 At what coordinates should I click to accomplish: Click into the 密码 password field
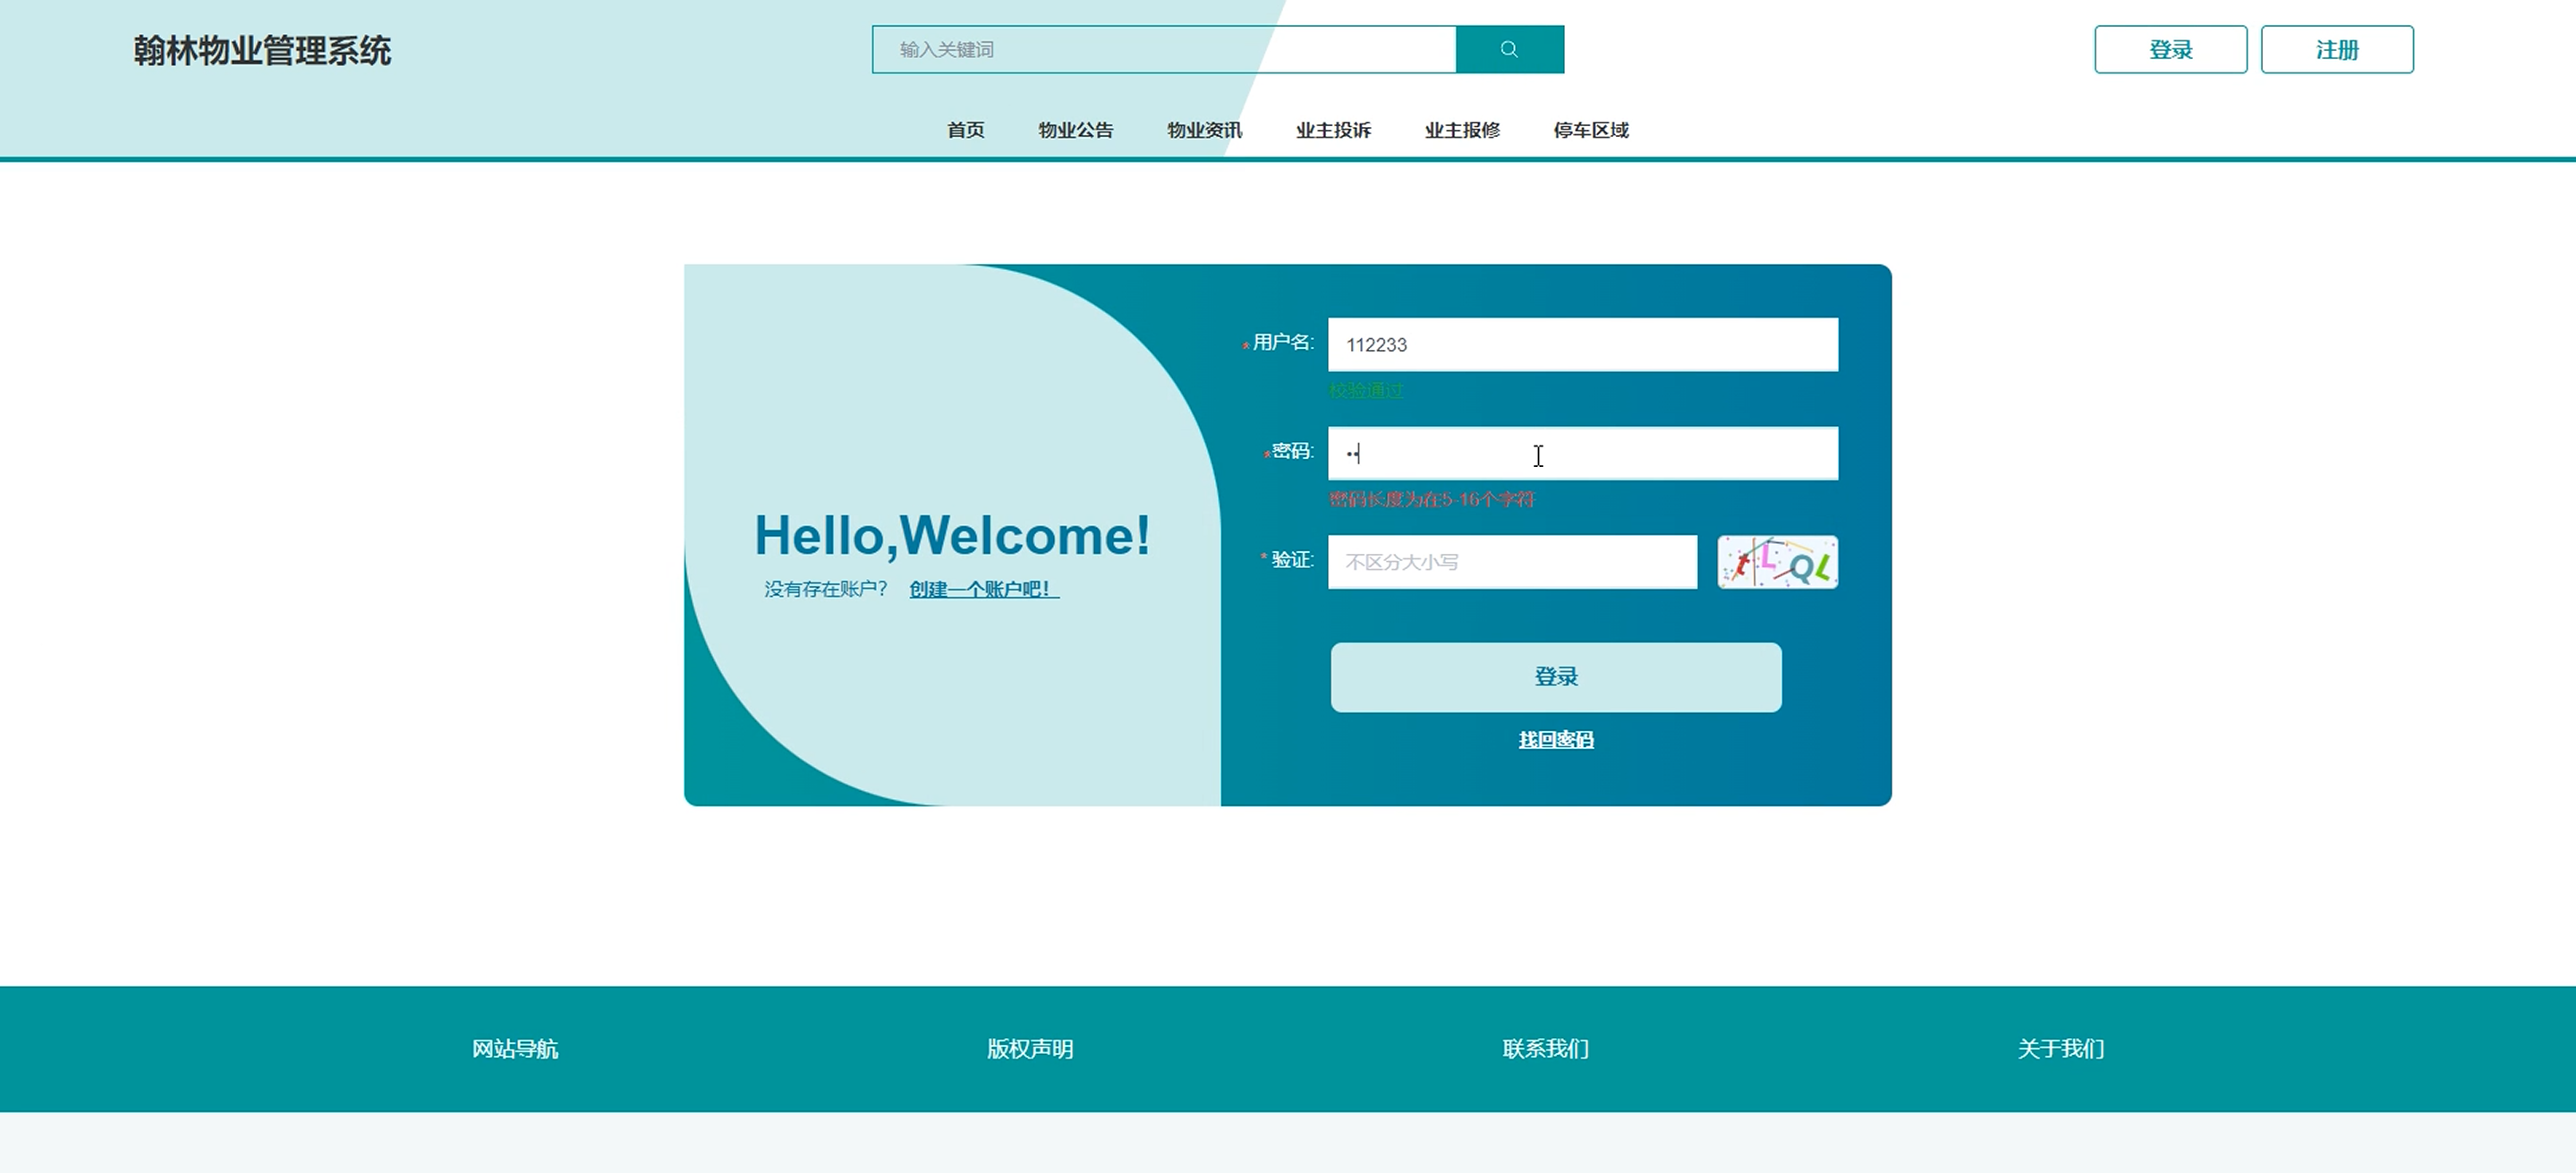[1582, 454]
